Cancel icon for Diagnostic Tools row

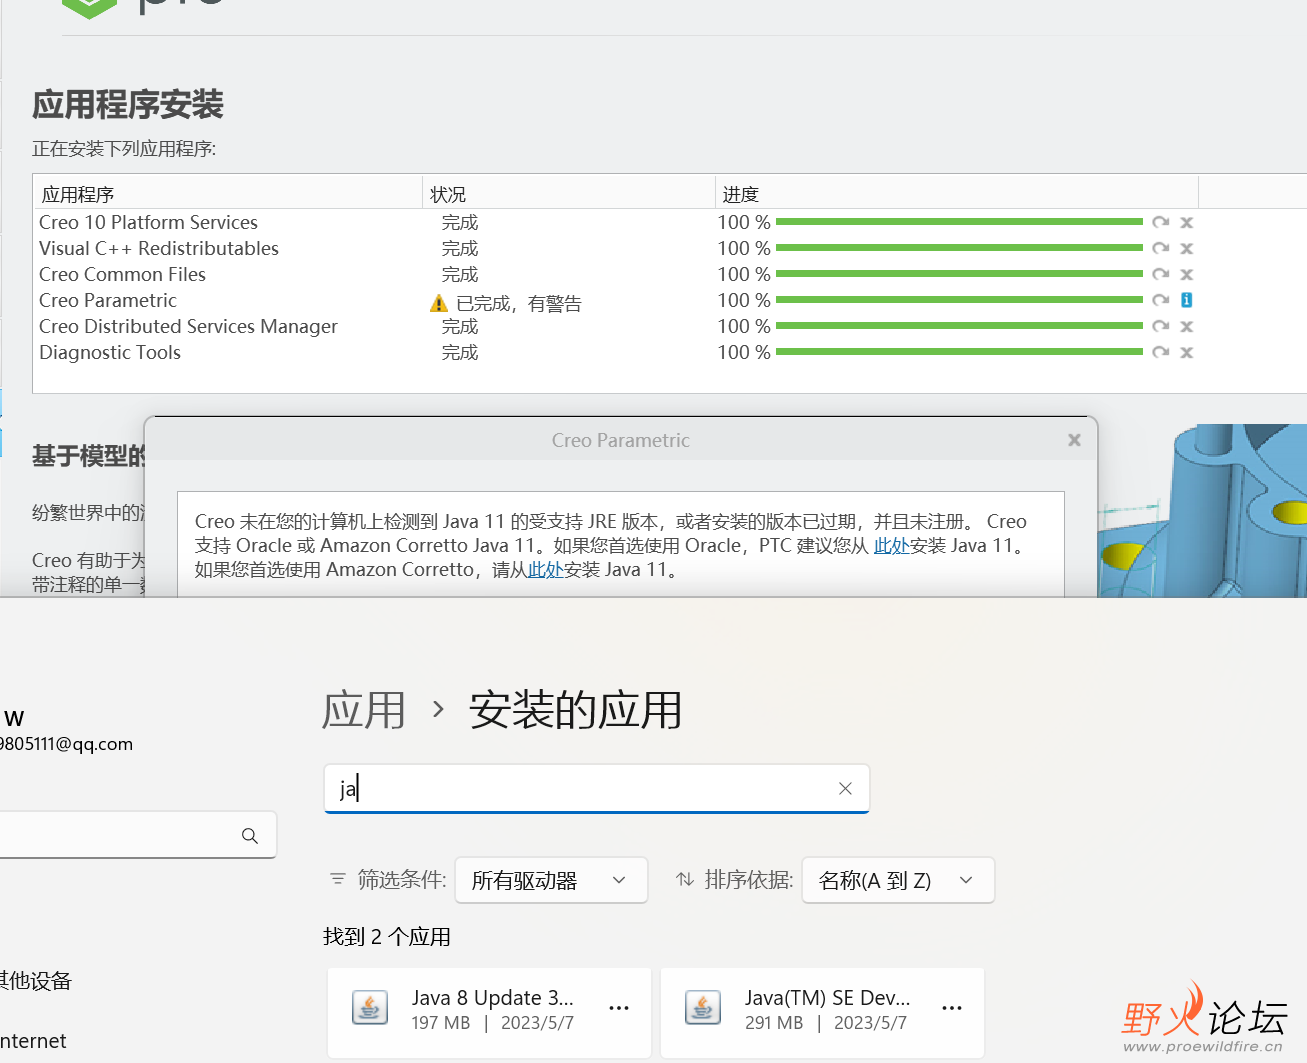pos(1187,352)
